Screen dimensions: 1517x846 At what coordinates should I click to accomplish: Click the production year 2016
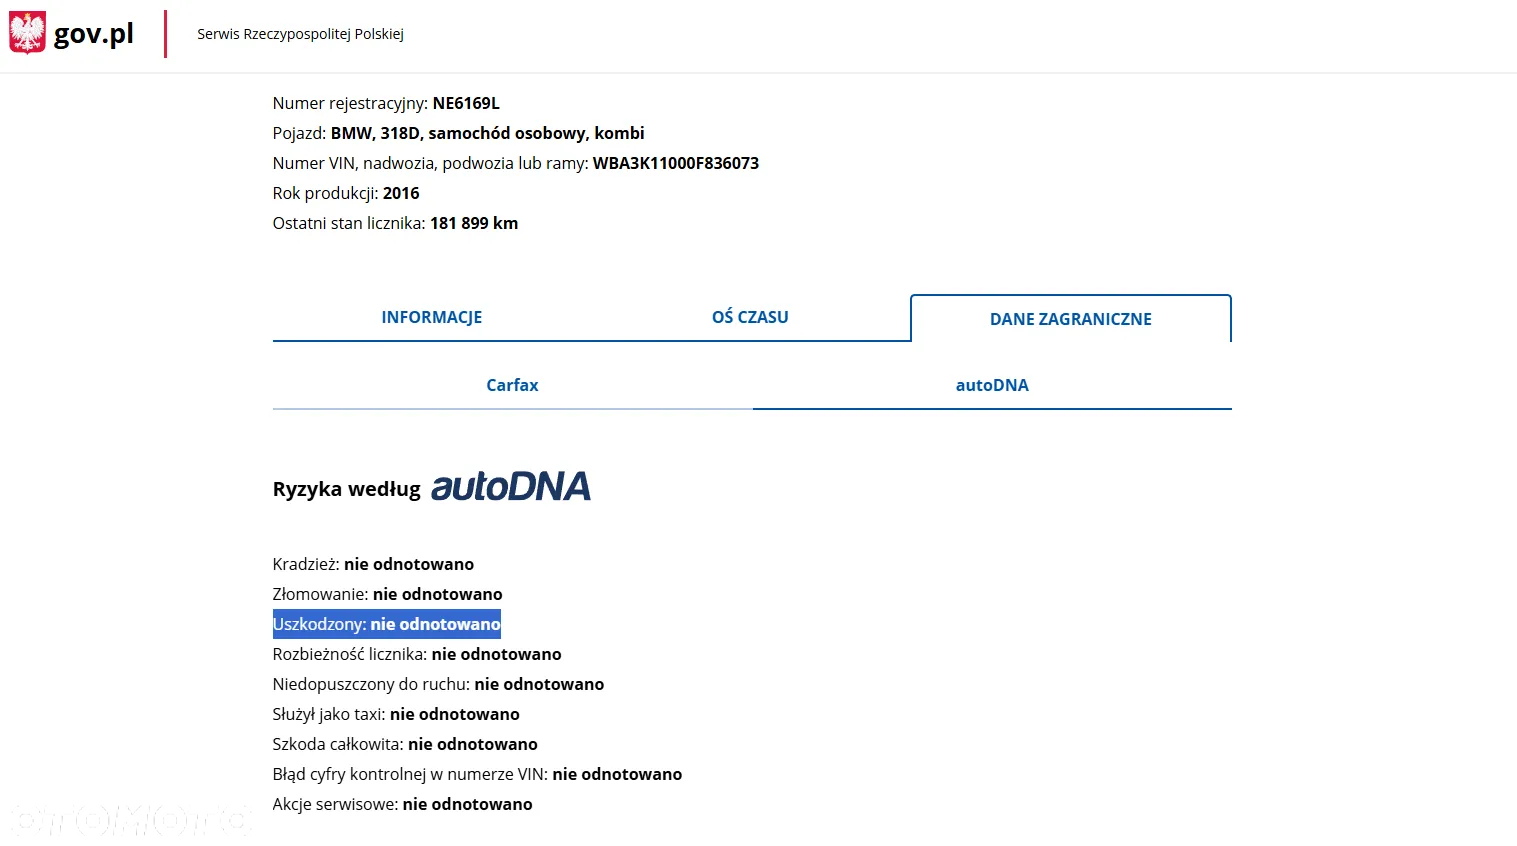[x=401, y=193]
